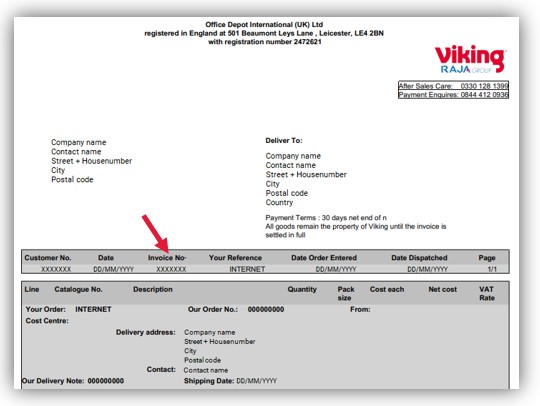
Task: Click the 'Catalogue No.' column header
Action: pos(78,289)
